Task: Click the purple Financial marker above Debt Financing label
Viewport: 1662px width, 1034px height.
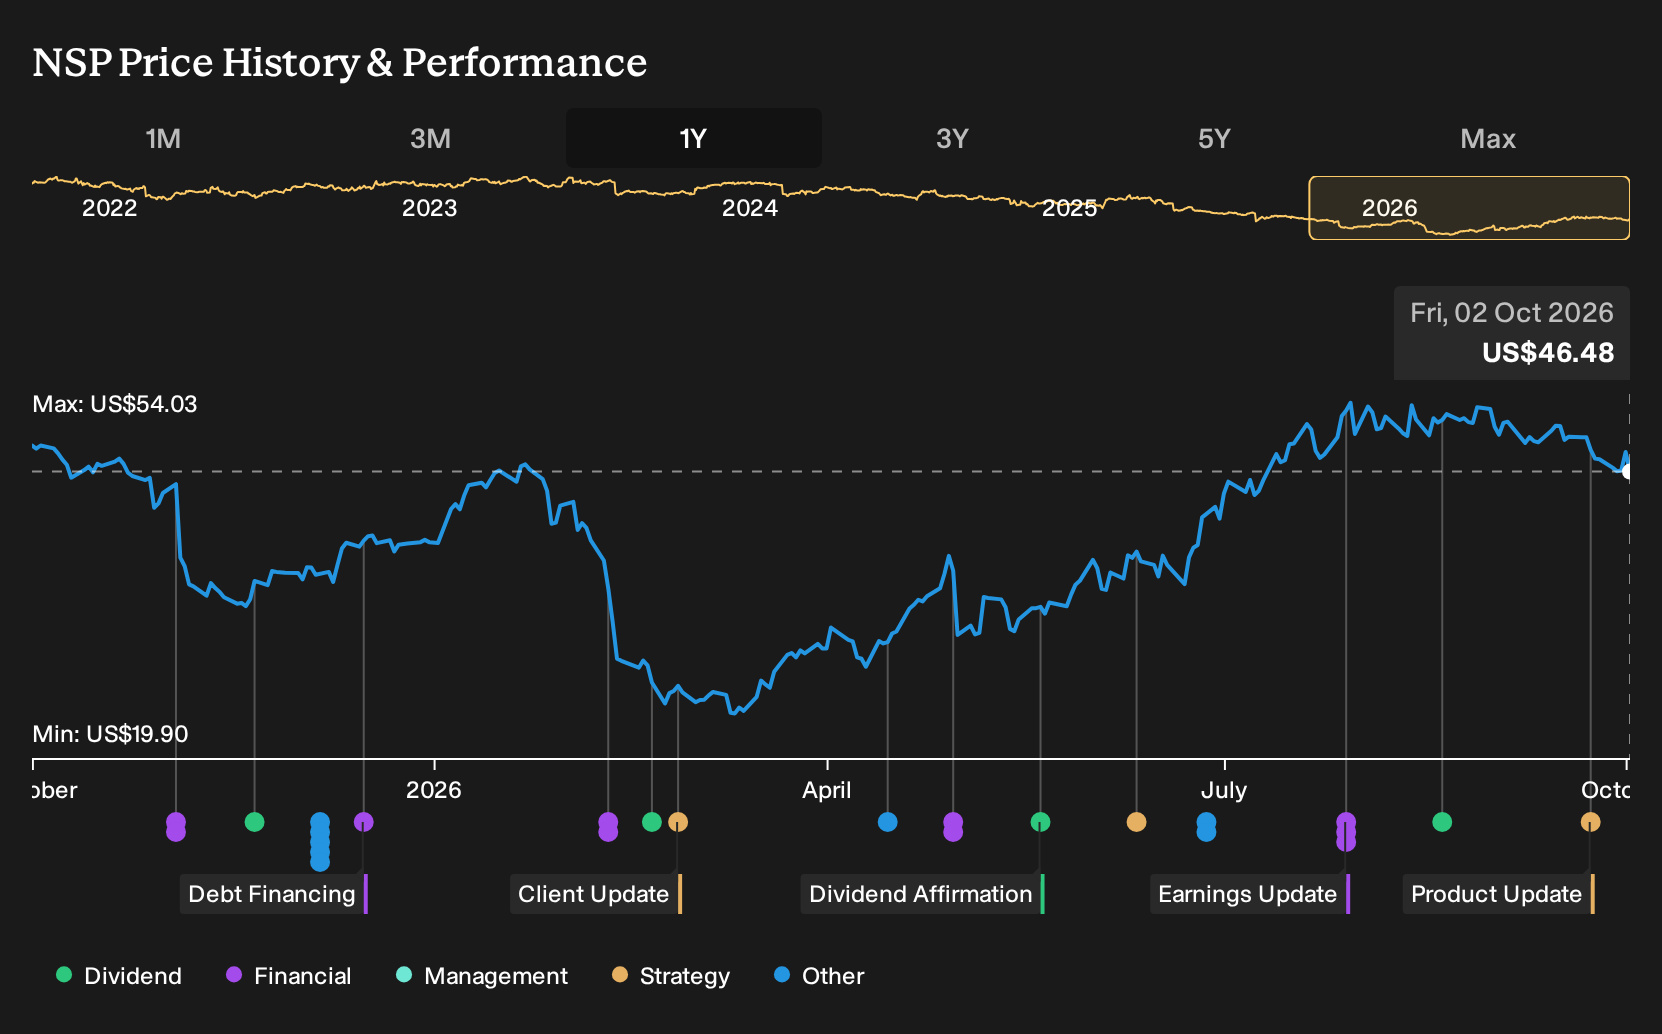Action: click(x=364, y=822)
